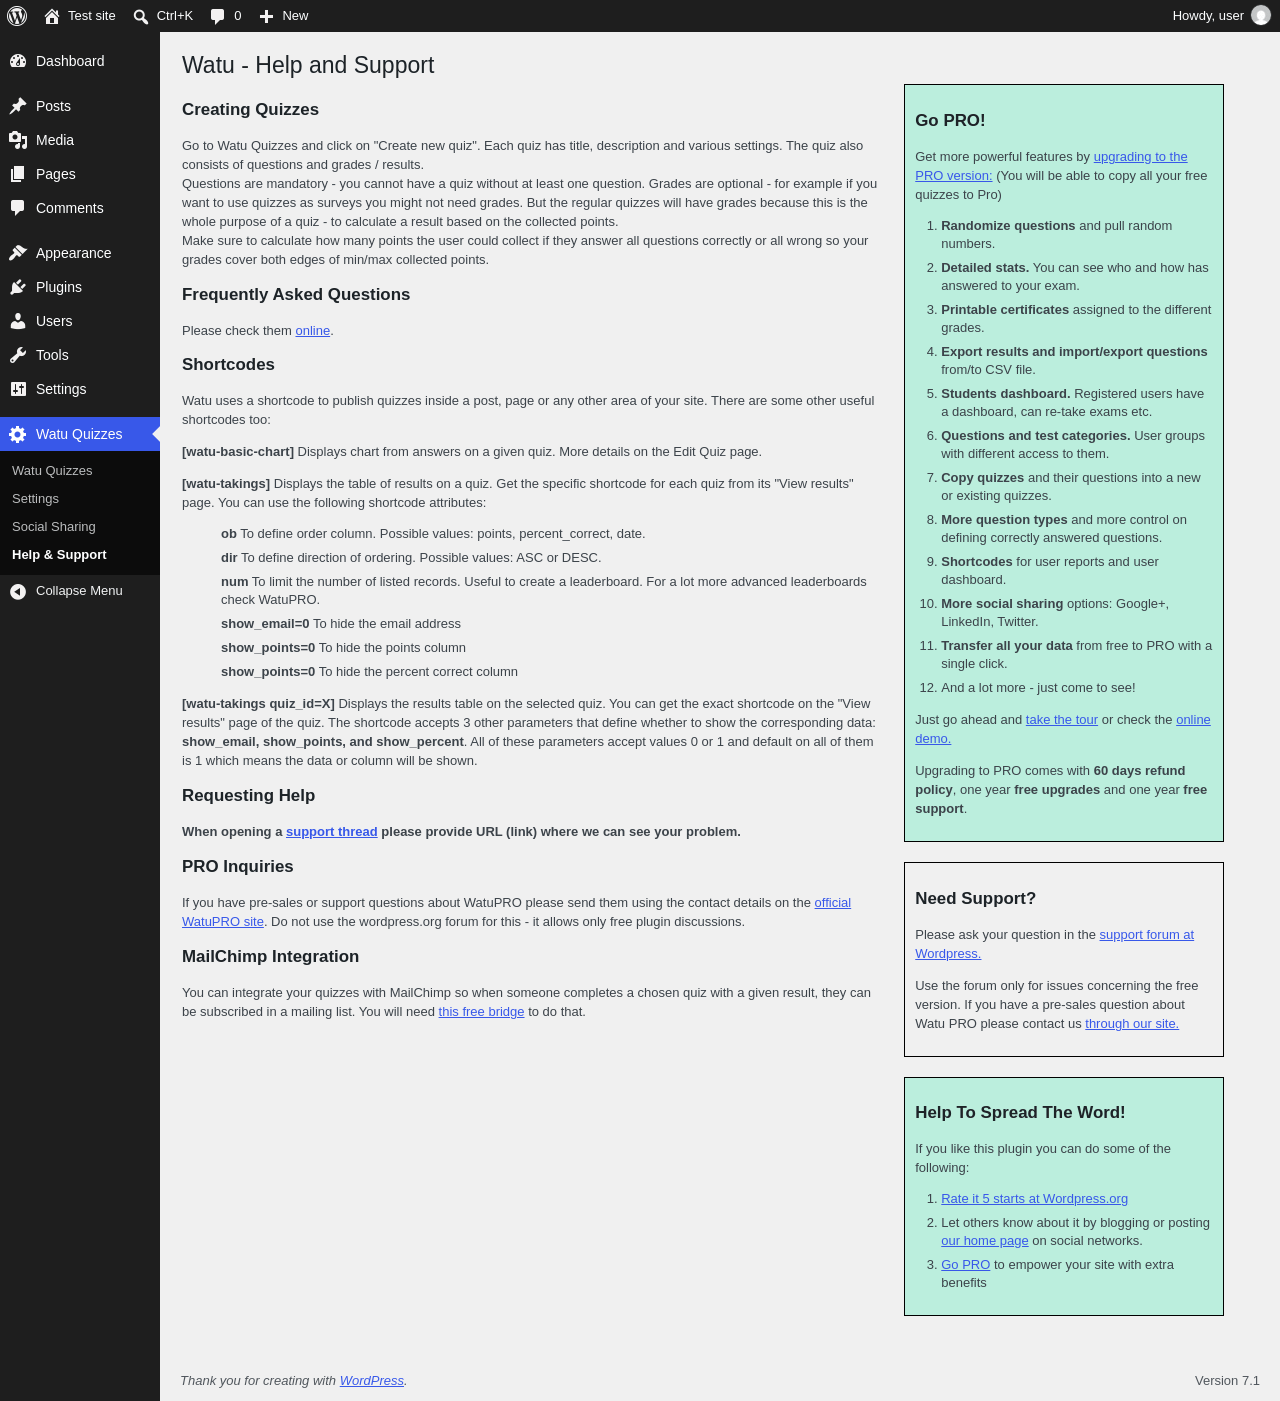Click the Posts pushpin icon
Image resolution: width=1280 pixels, height=1401 pixels.
coord(18,106)
